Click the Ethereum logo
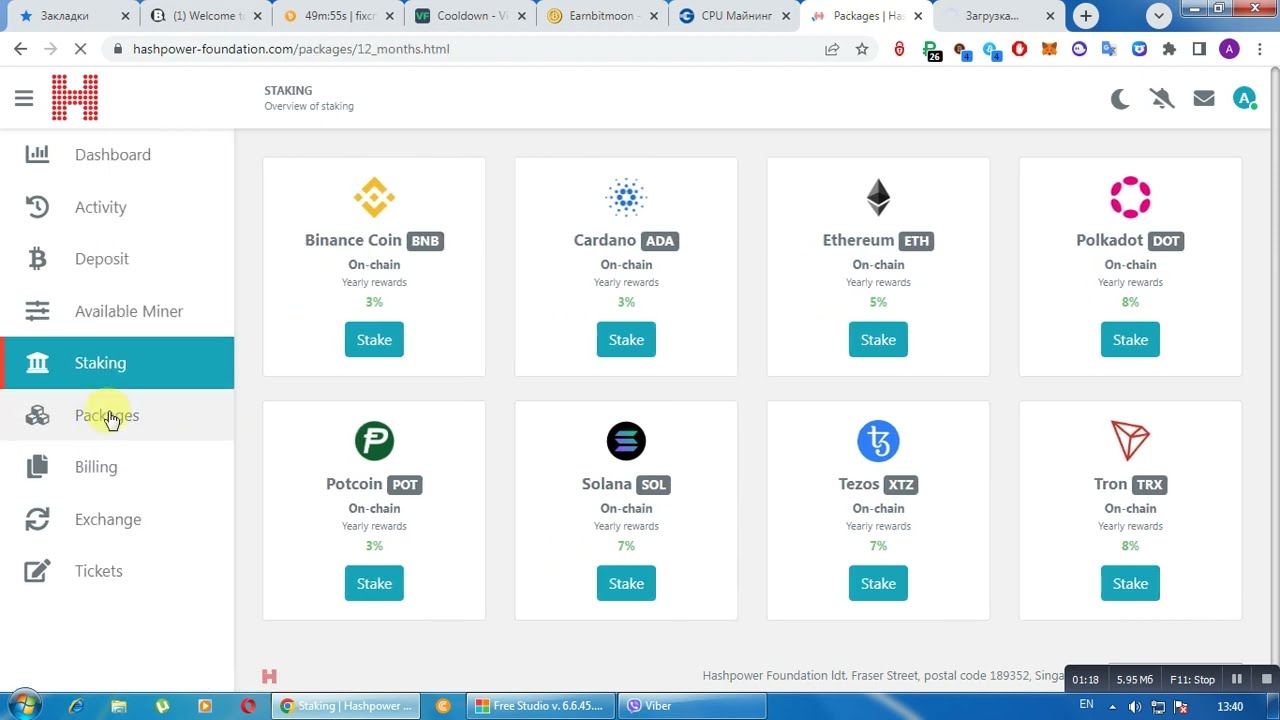 pyautogui.click(x=878, y=197)
